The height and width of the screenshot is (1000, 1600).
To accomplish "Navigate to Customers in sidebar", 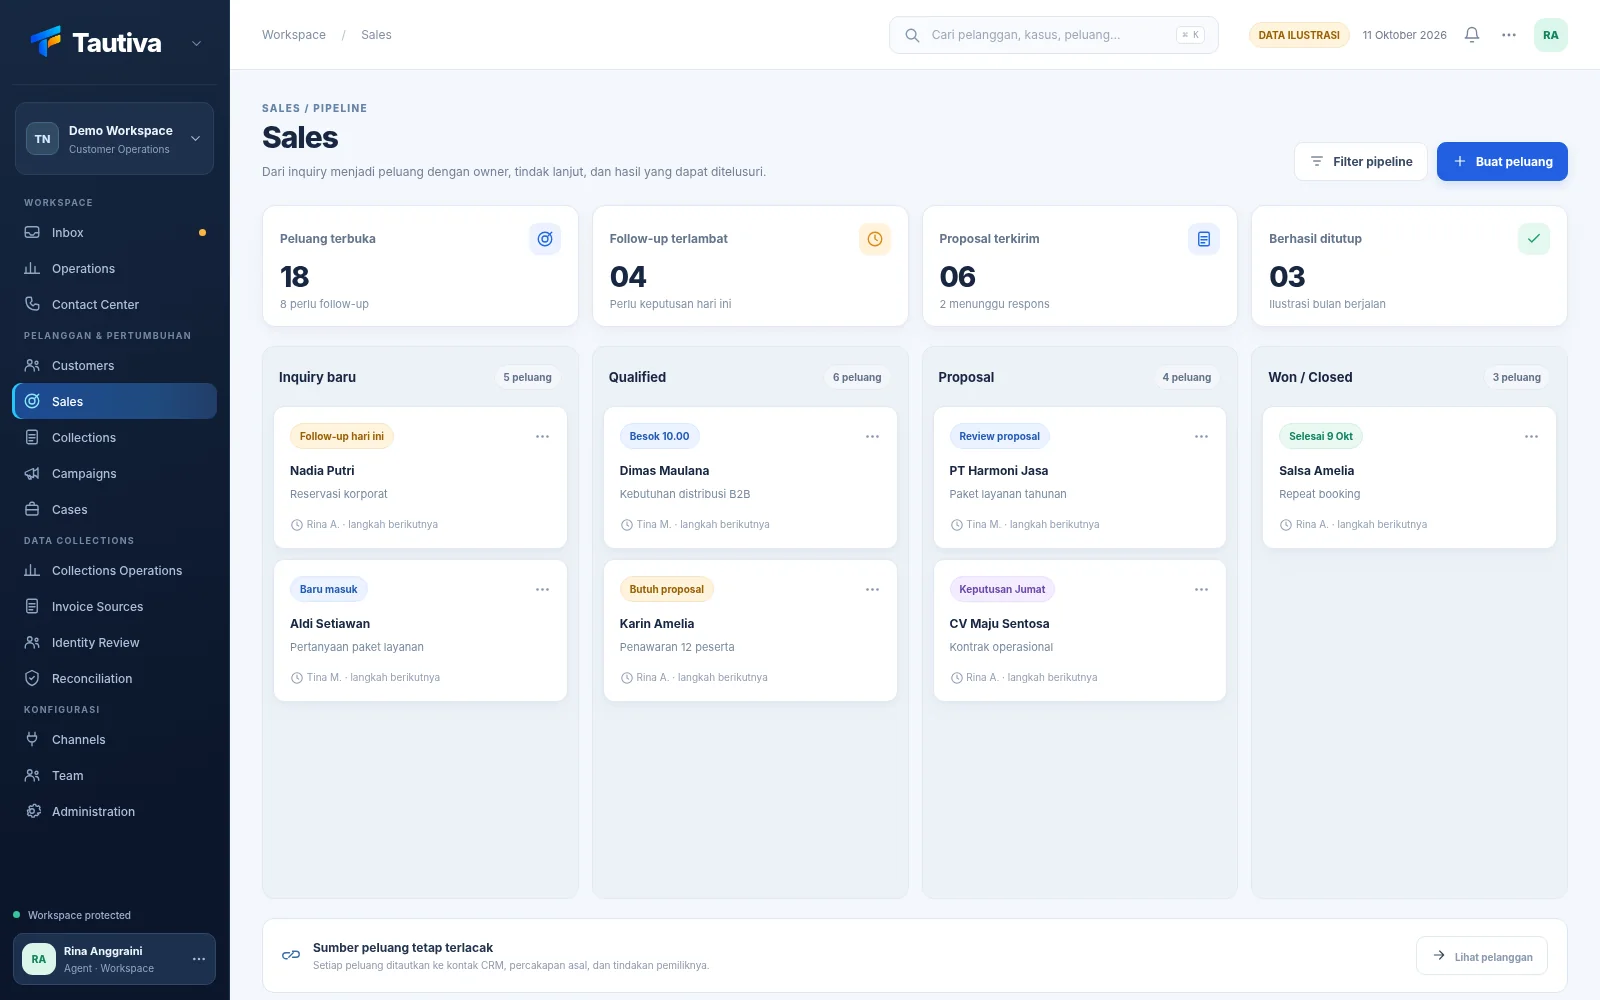I will pos(114,366).
